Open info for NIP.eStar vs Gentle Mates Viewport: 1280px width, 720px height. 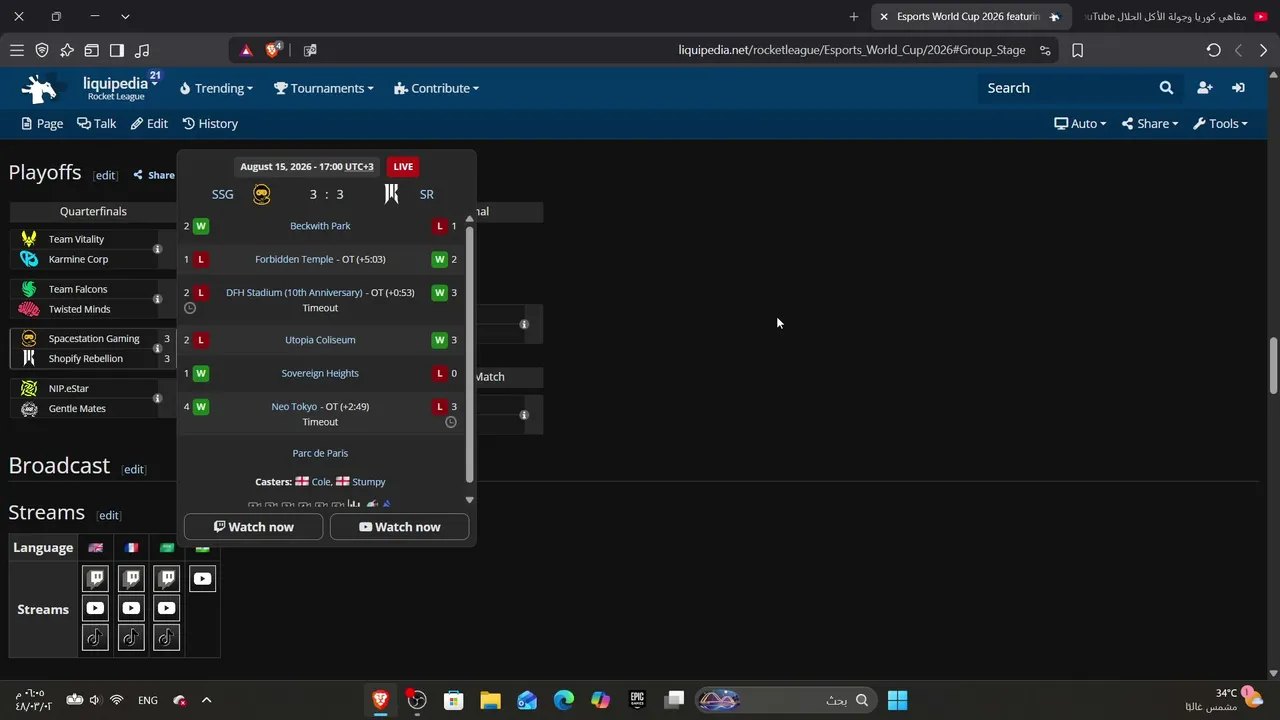[157, 398]
